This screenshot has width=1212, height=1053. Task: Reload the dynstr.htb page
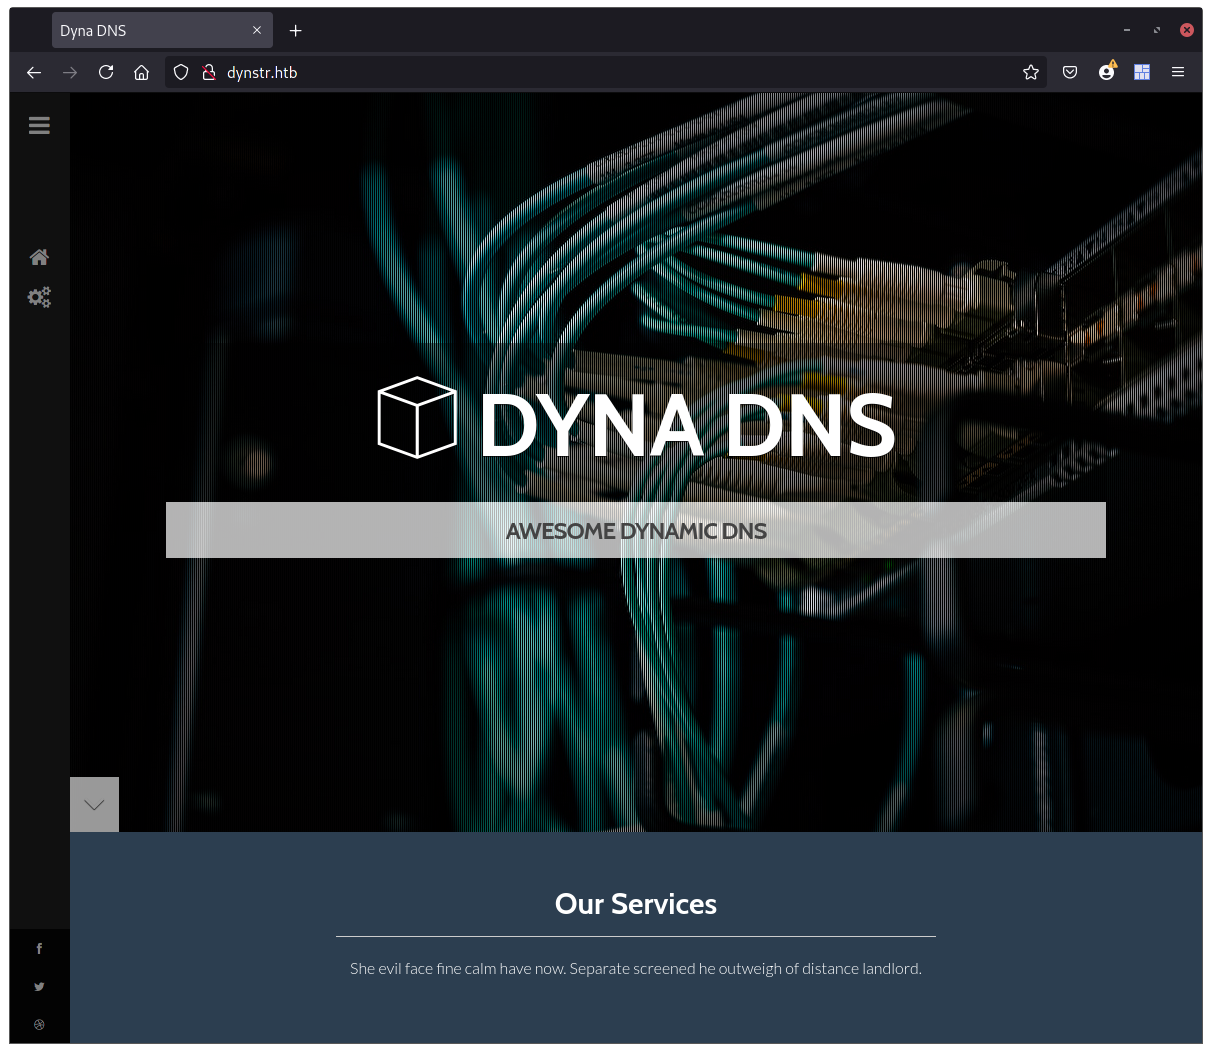tap(106, 72)
